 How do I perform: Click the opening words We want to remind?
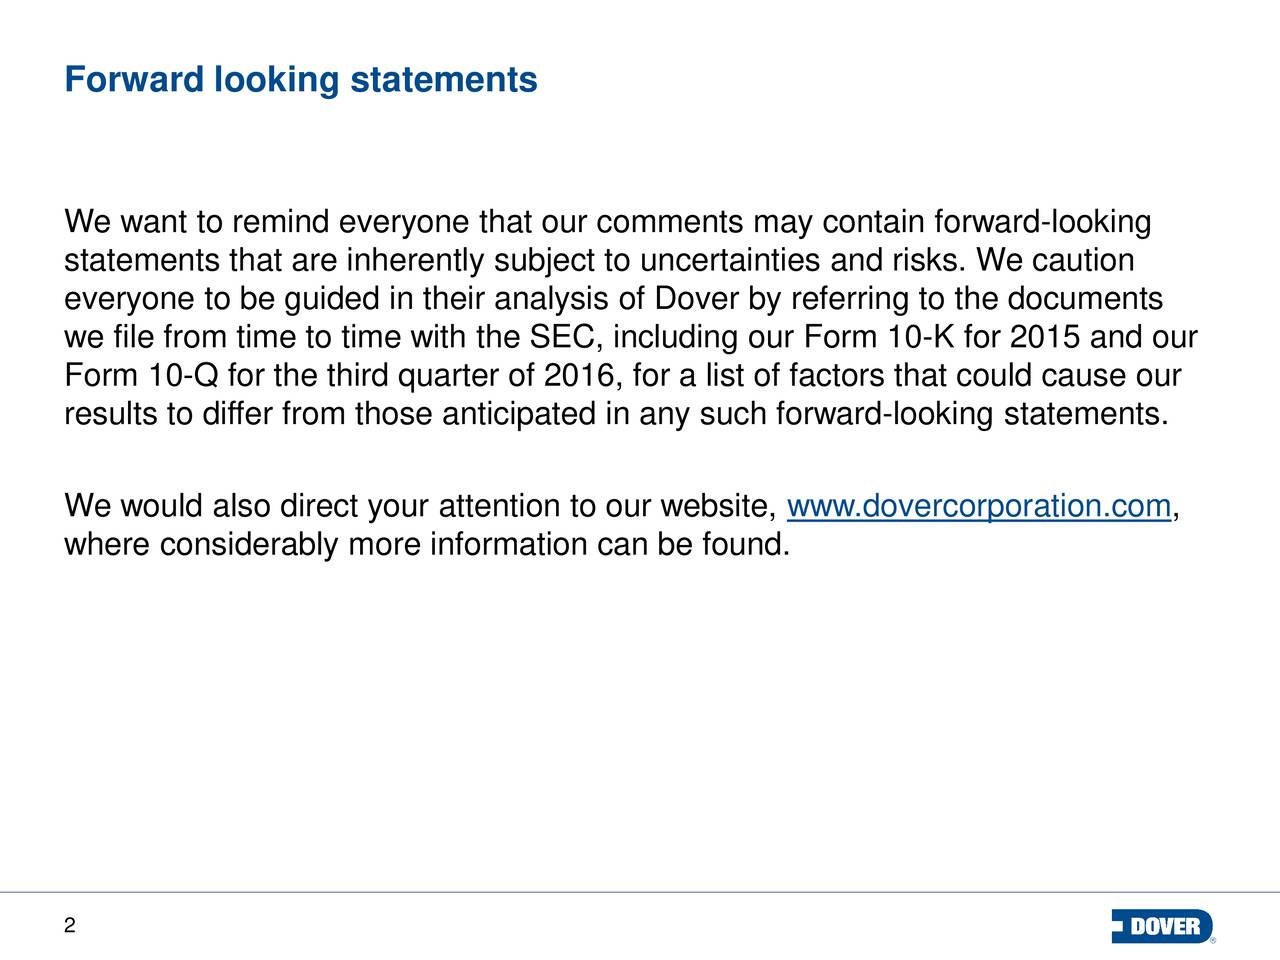pos(199,224)
